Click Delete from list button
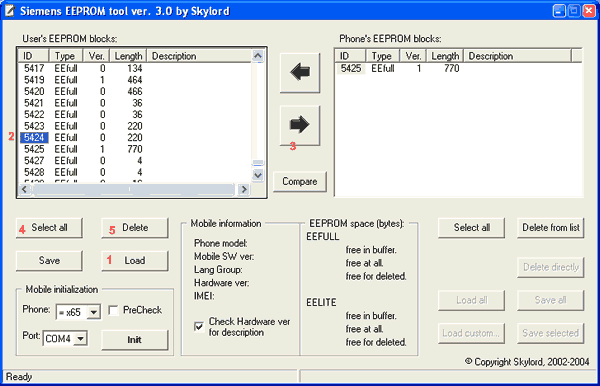The image size is (600, 386). (x=550, y=228)
